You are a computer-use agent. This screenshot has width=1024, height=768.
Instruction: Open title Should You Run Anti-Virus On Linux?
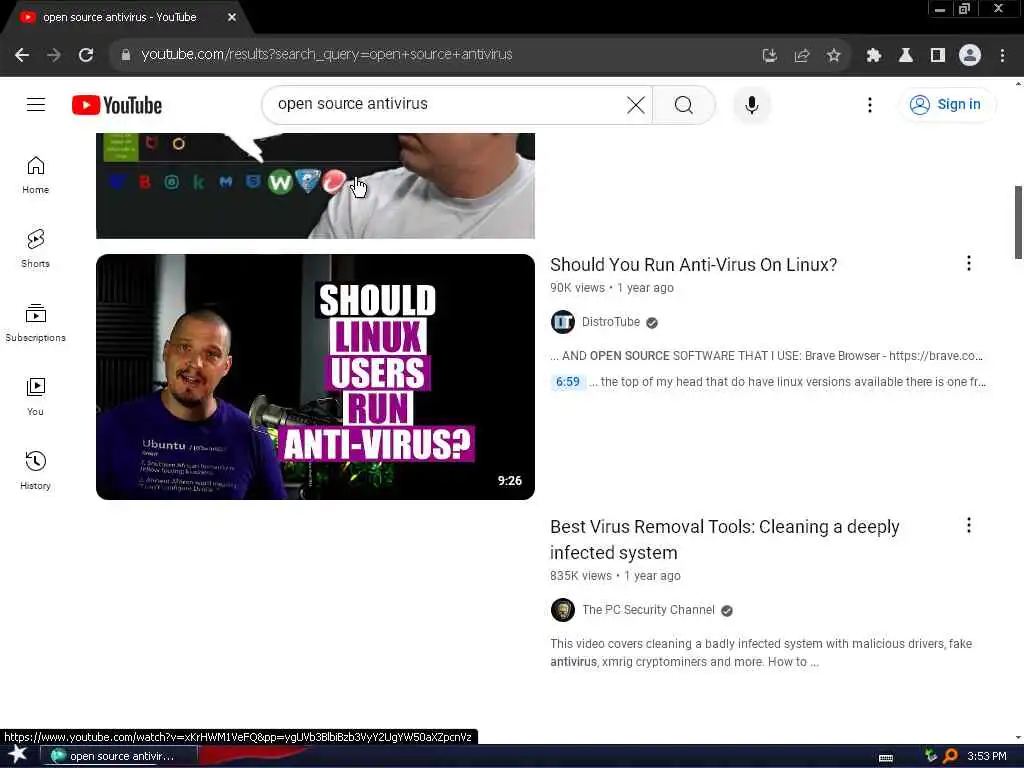[x=694, y=264]
